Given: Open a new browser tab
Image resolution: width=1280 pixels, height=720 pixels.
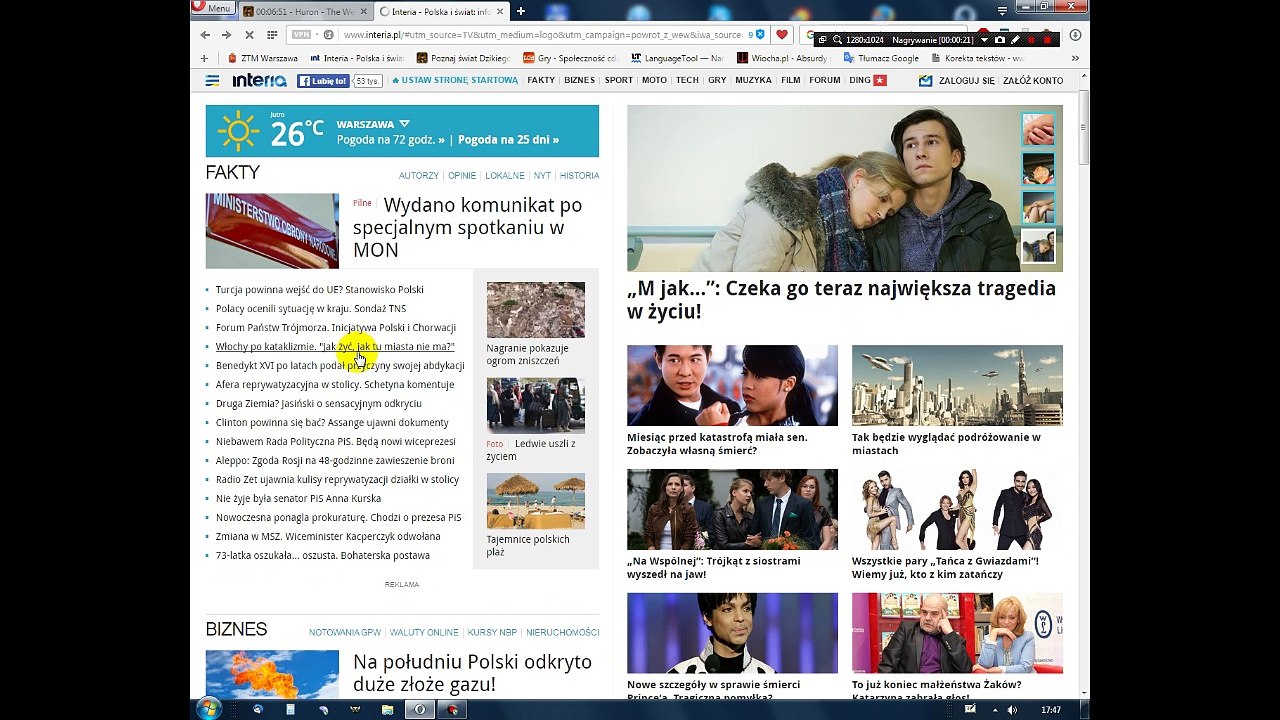Looking at the screenshot, I should 520,11.
